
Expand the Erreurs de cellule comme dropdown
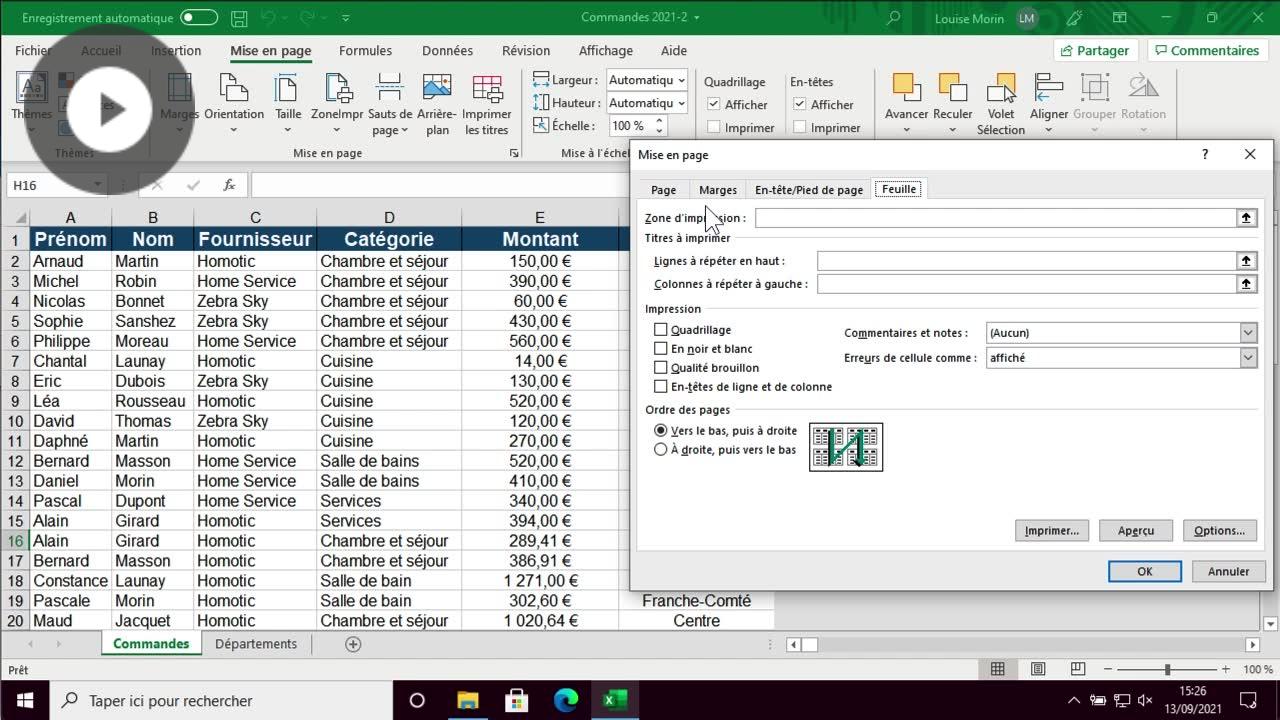[1247, 357]
